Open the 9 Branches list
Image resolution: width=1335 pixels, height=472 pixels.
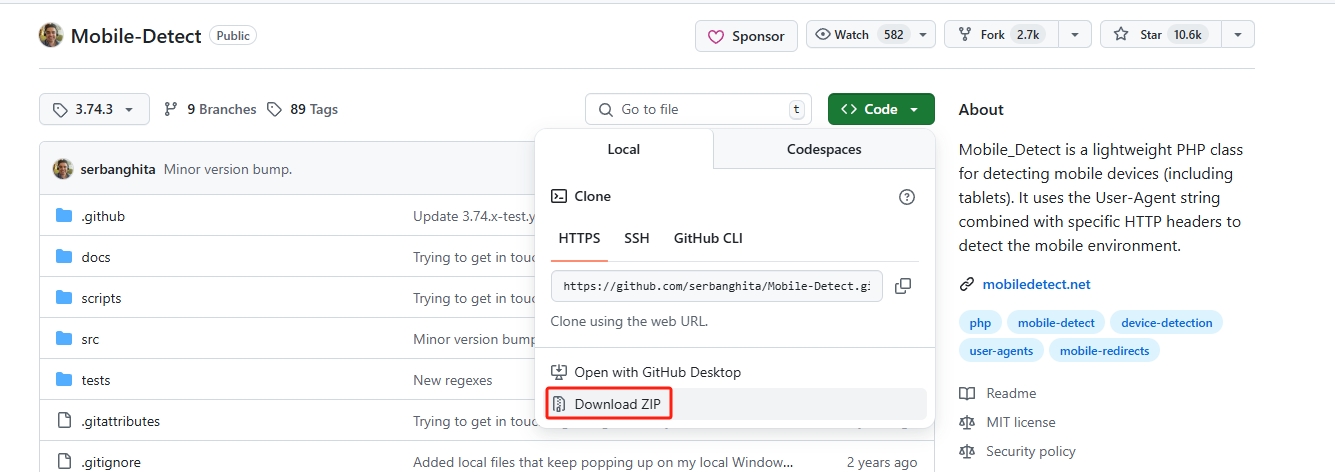210,109
